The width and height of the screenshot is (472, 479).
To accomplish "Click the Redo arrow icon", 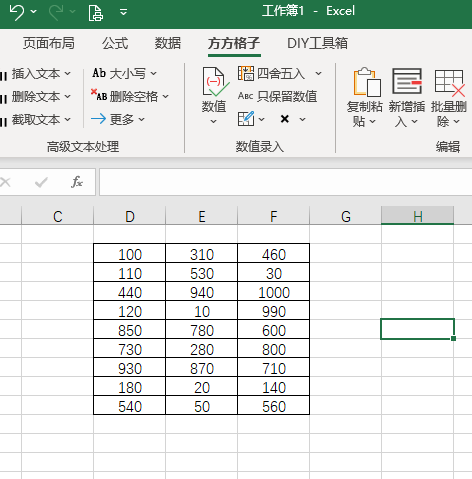I will [x=56, y=12].
